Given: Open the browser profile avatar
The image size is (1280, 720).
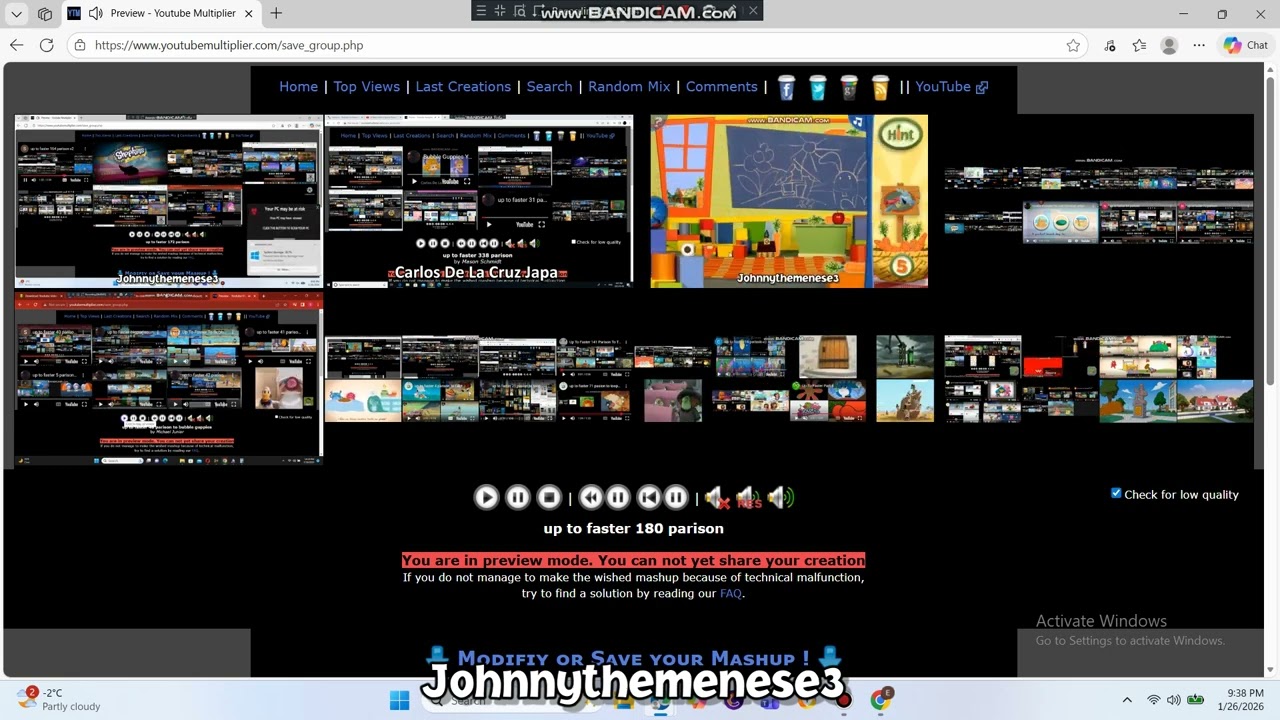Looking at the screenshot, I should pos(1169,45).
